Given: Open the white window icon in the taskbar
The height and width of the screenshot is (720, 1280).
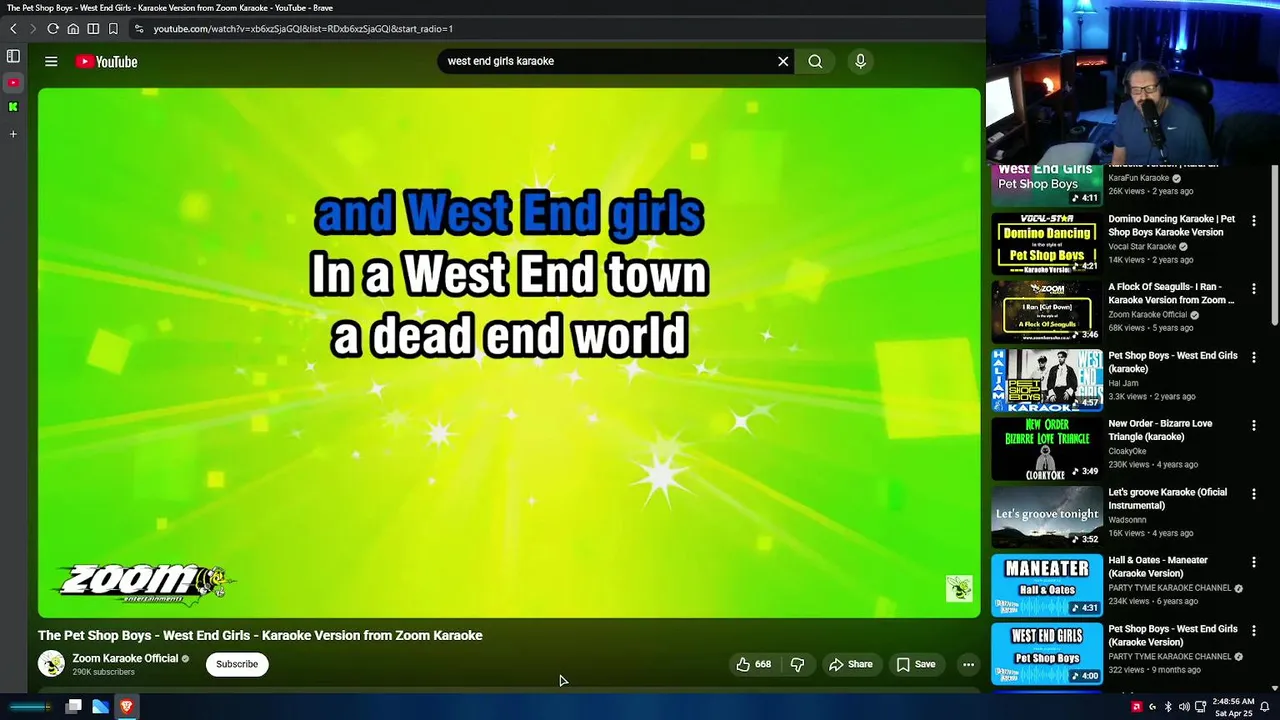Looking at the screenshot, I should point(73,707).
